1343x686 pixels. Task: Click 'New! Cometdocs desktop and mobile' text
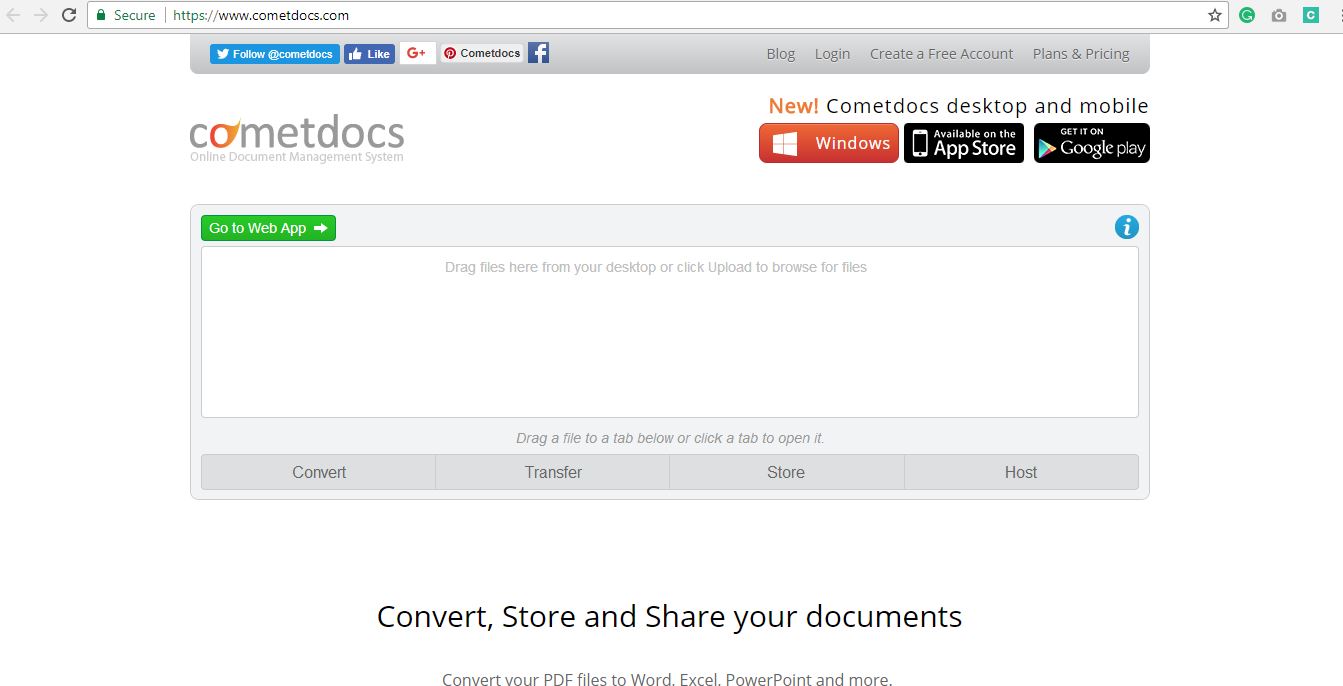(x=958, y=106)
